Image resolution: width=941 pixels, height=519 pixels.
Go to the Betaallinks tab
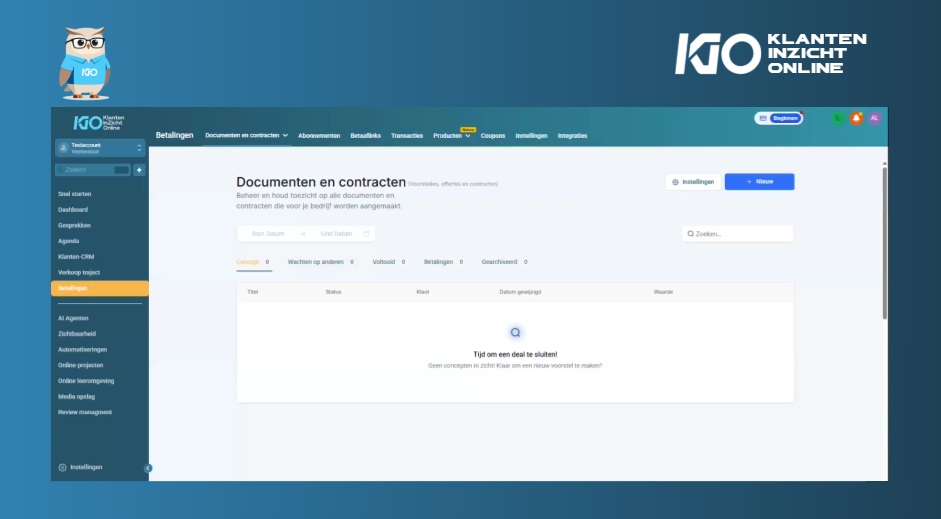(x=365, y=136)
